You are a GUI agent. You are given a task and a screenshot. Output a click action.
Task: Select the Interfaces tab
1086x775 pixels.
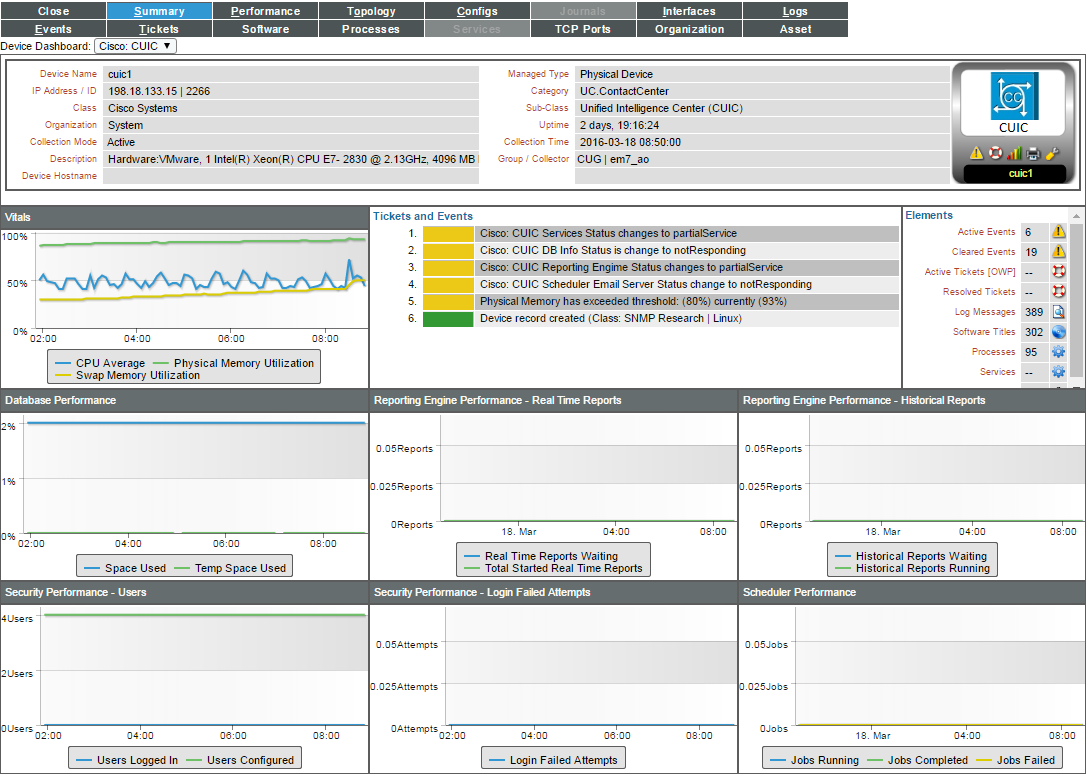click(689, 11)
